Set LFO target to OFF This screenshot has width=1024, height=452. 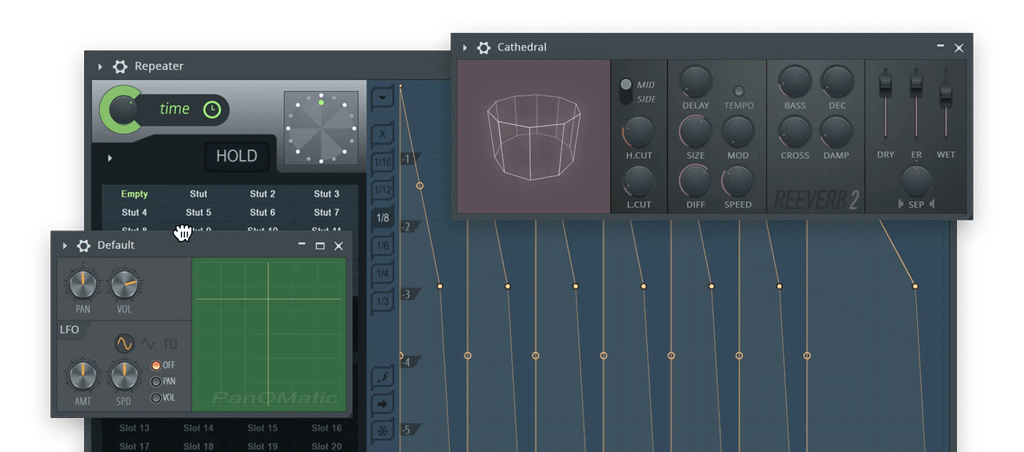point(156,365)
